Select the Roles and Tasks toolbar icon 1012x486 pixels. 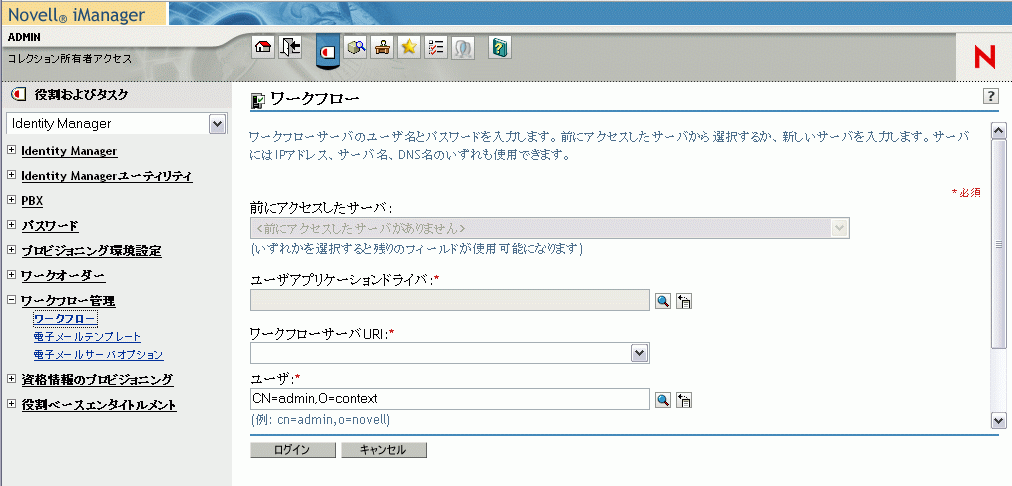pyautogui.click(x=327, y=50)
